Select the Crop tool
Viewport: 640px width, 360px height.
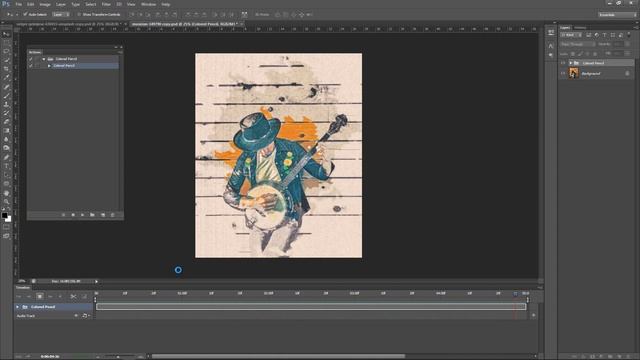6,69
